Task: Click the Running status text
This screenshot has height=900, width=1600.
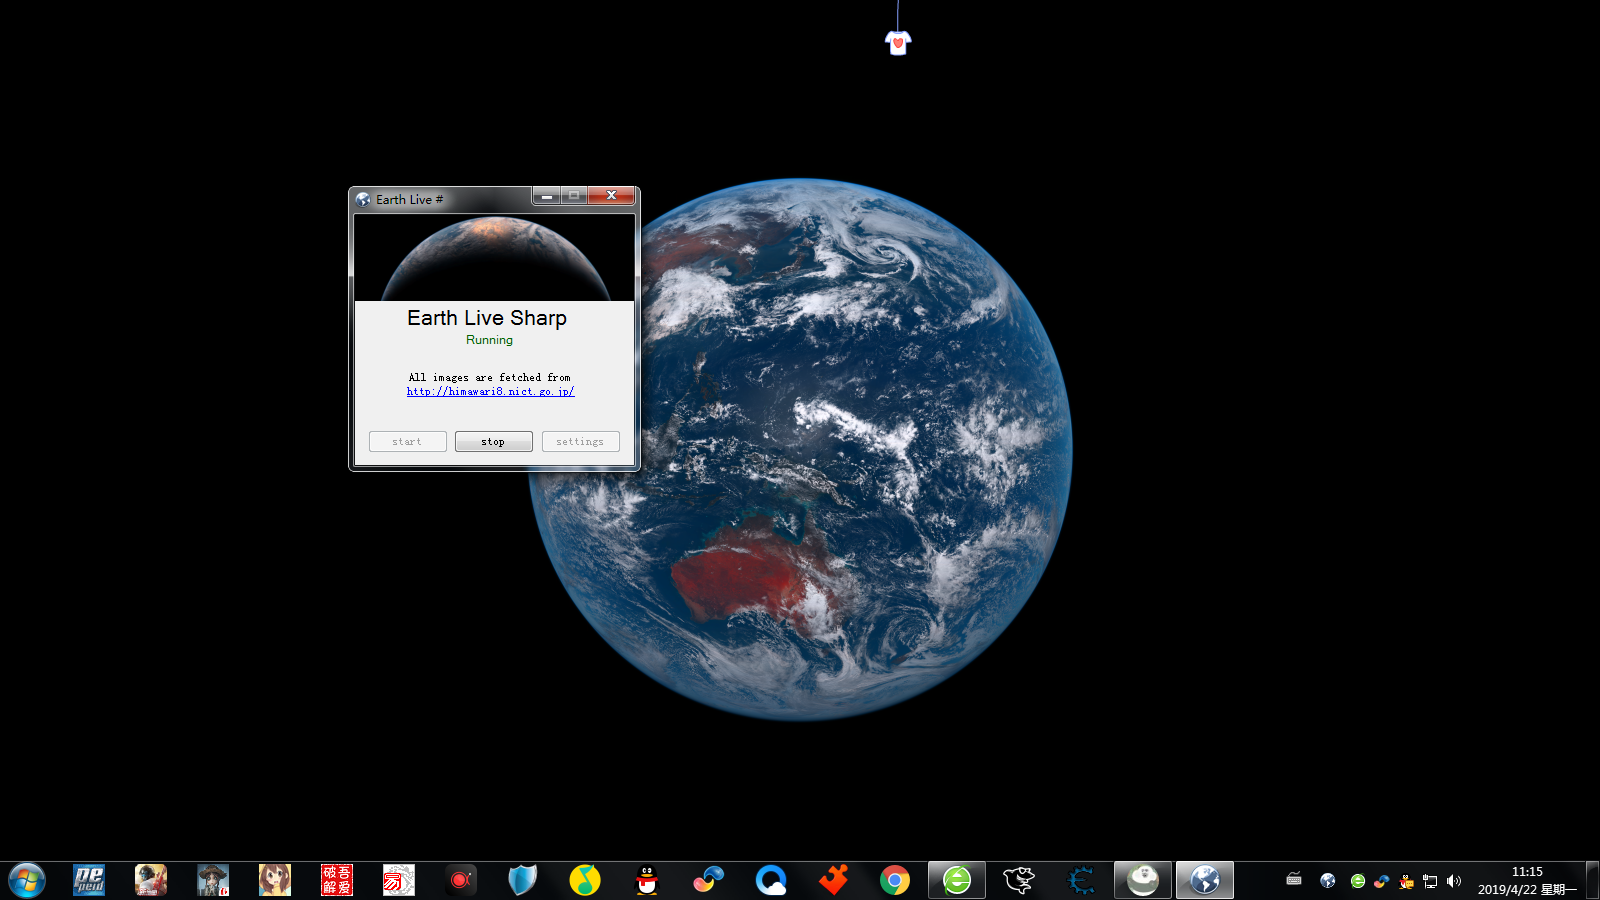Action: (x=489, y=340)
